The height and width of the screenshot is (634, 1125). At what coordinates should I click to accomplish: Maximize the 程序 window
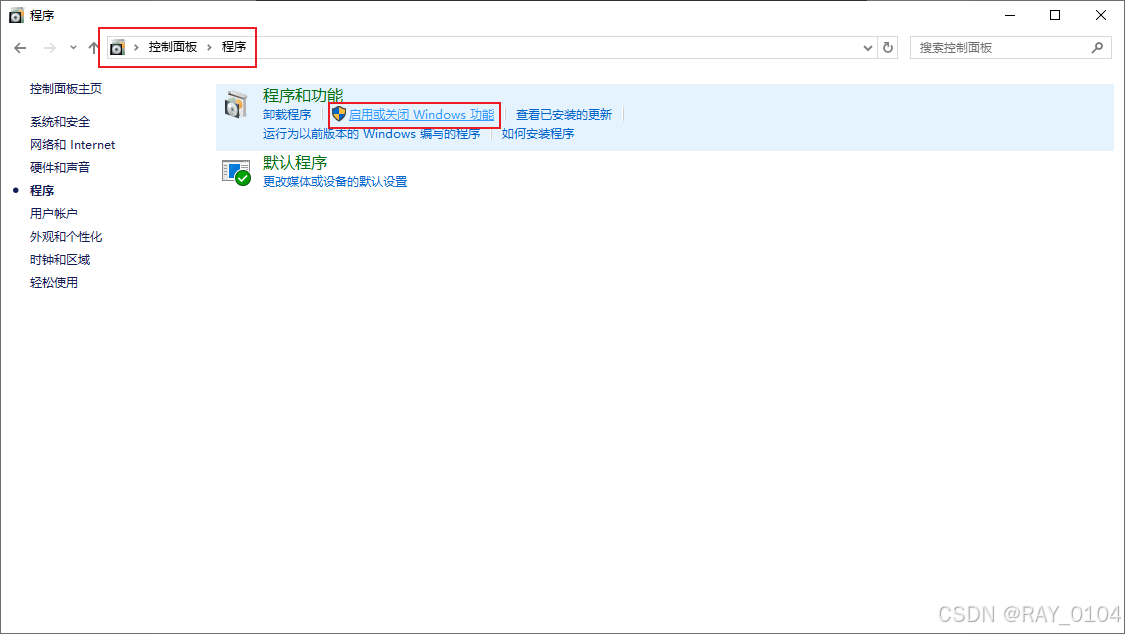1055,15
